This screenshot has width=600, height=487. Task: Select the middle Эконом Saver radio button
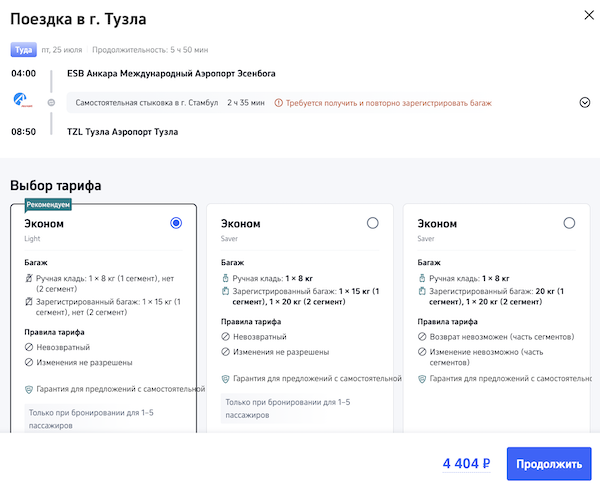click(373, 223)
